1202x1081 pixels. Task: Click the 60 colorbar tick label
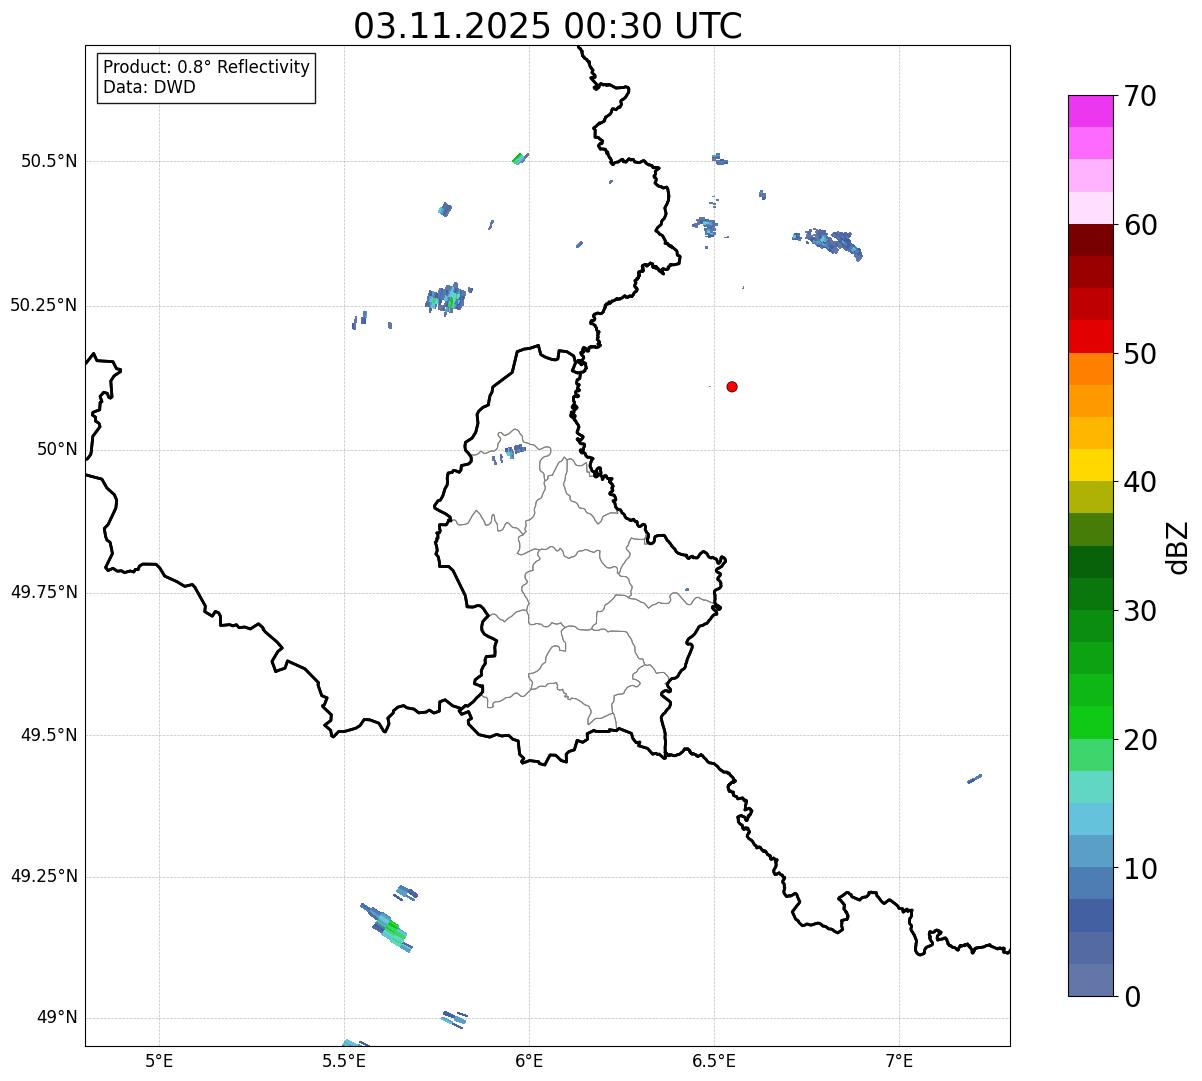pos(1140,225)
